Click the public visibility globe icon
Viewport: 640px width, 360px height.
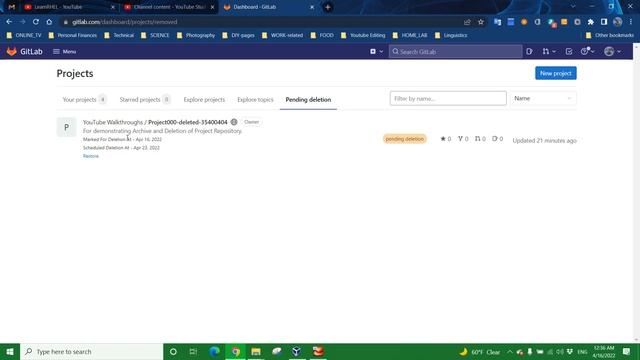tap(234, 122)
